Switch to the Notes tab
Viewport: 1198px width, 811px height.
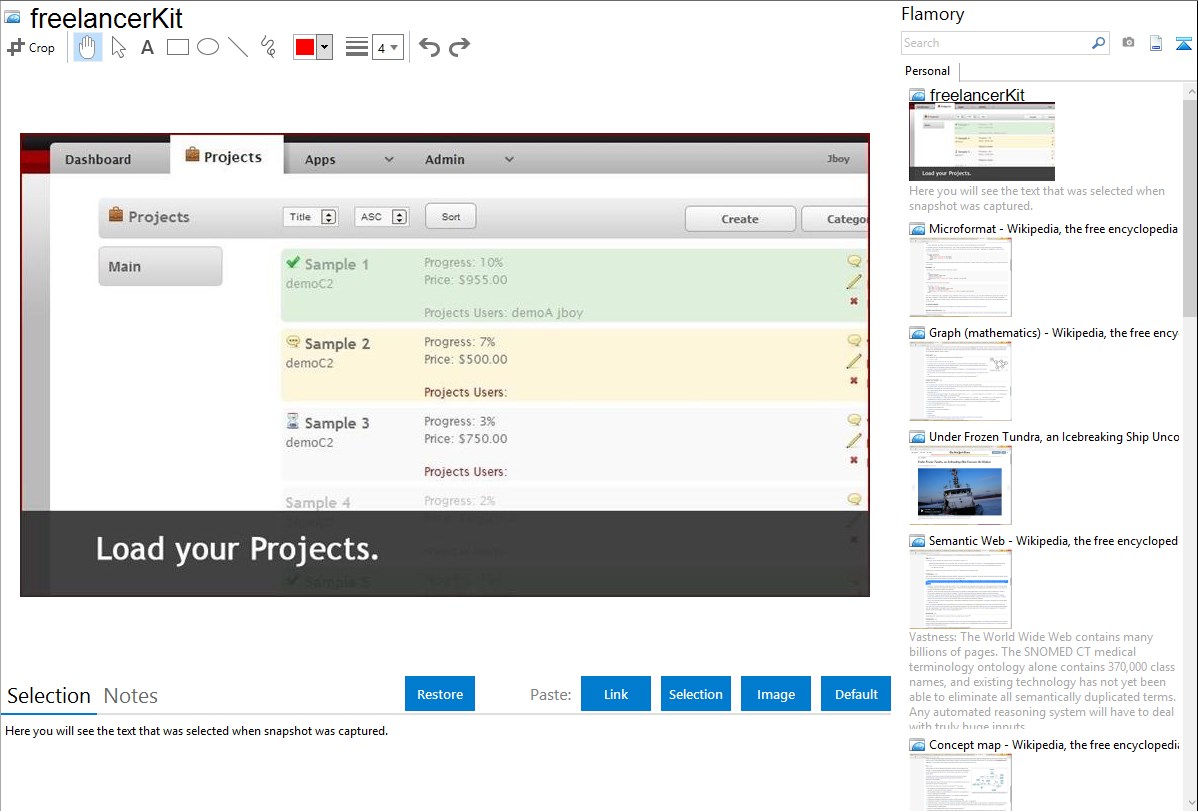pos(131,696)
